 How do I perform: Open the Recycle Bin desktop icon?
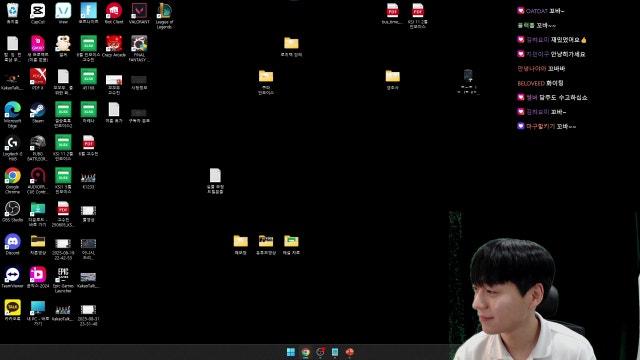(x=13, y=13)
